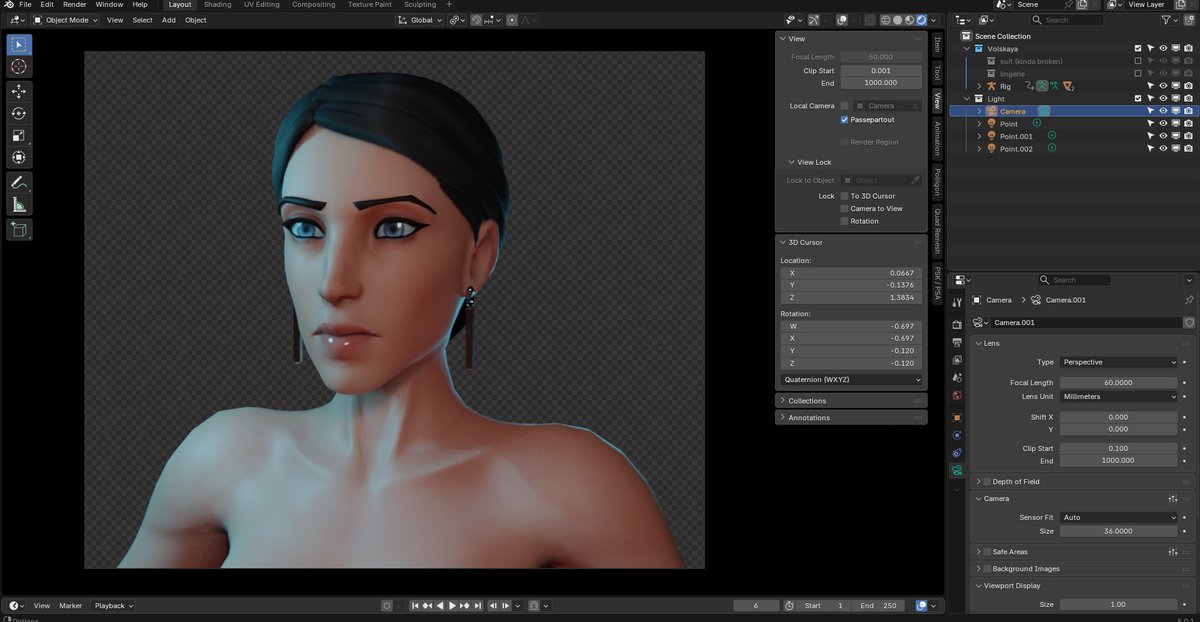Activate the Scale tool
Screen dimensions: 1200x622
(x=19, y=135)
